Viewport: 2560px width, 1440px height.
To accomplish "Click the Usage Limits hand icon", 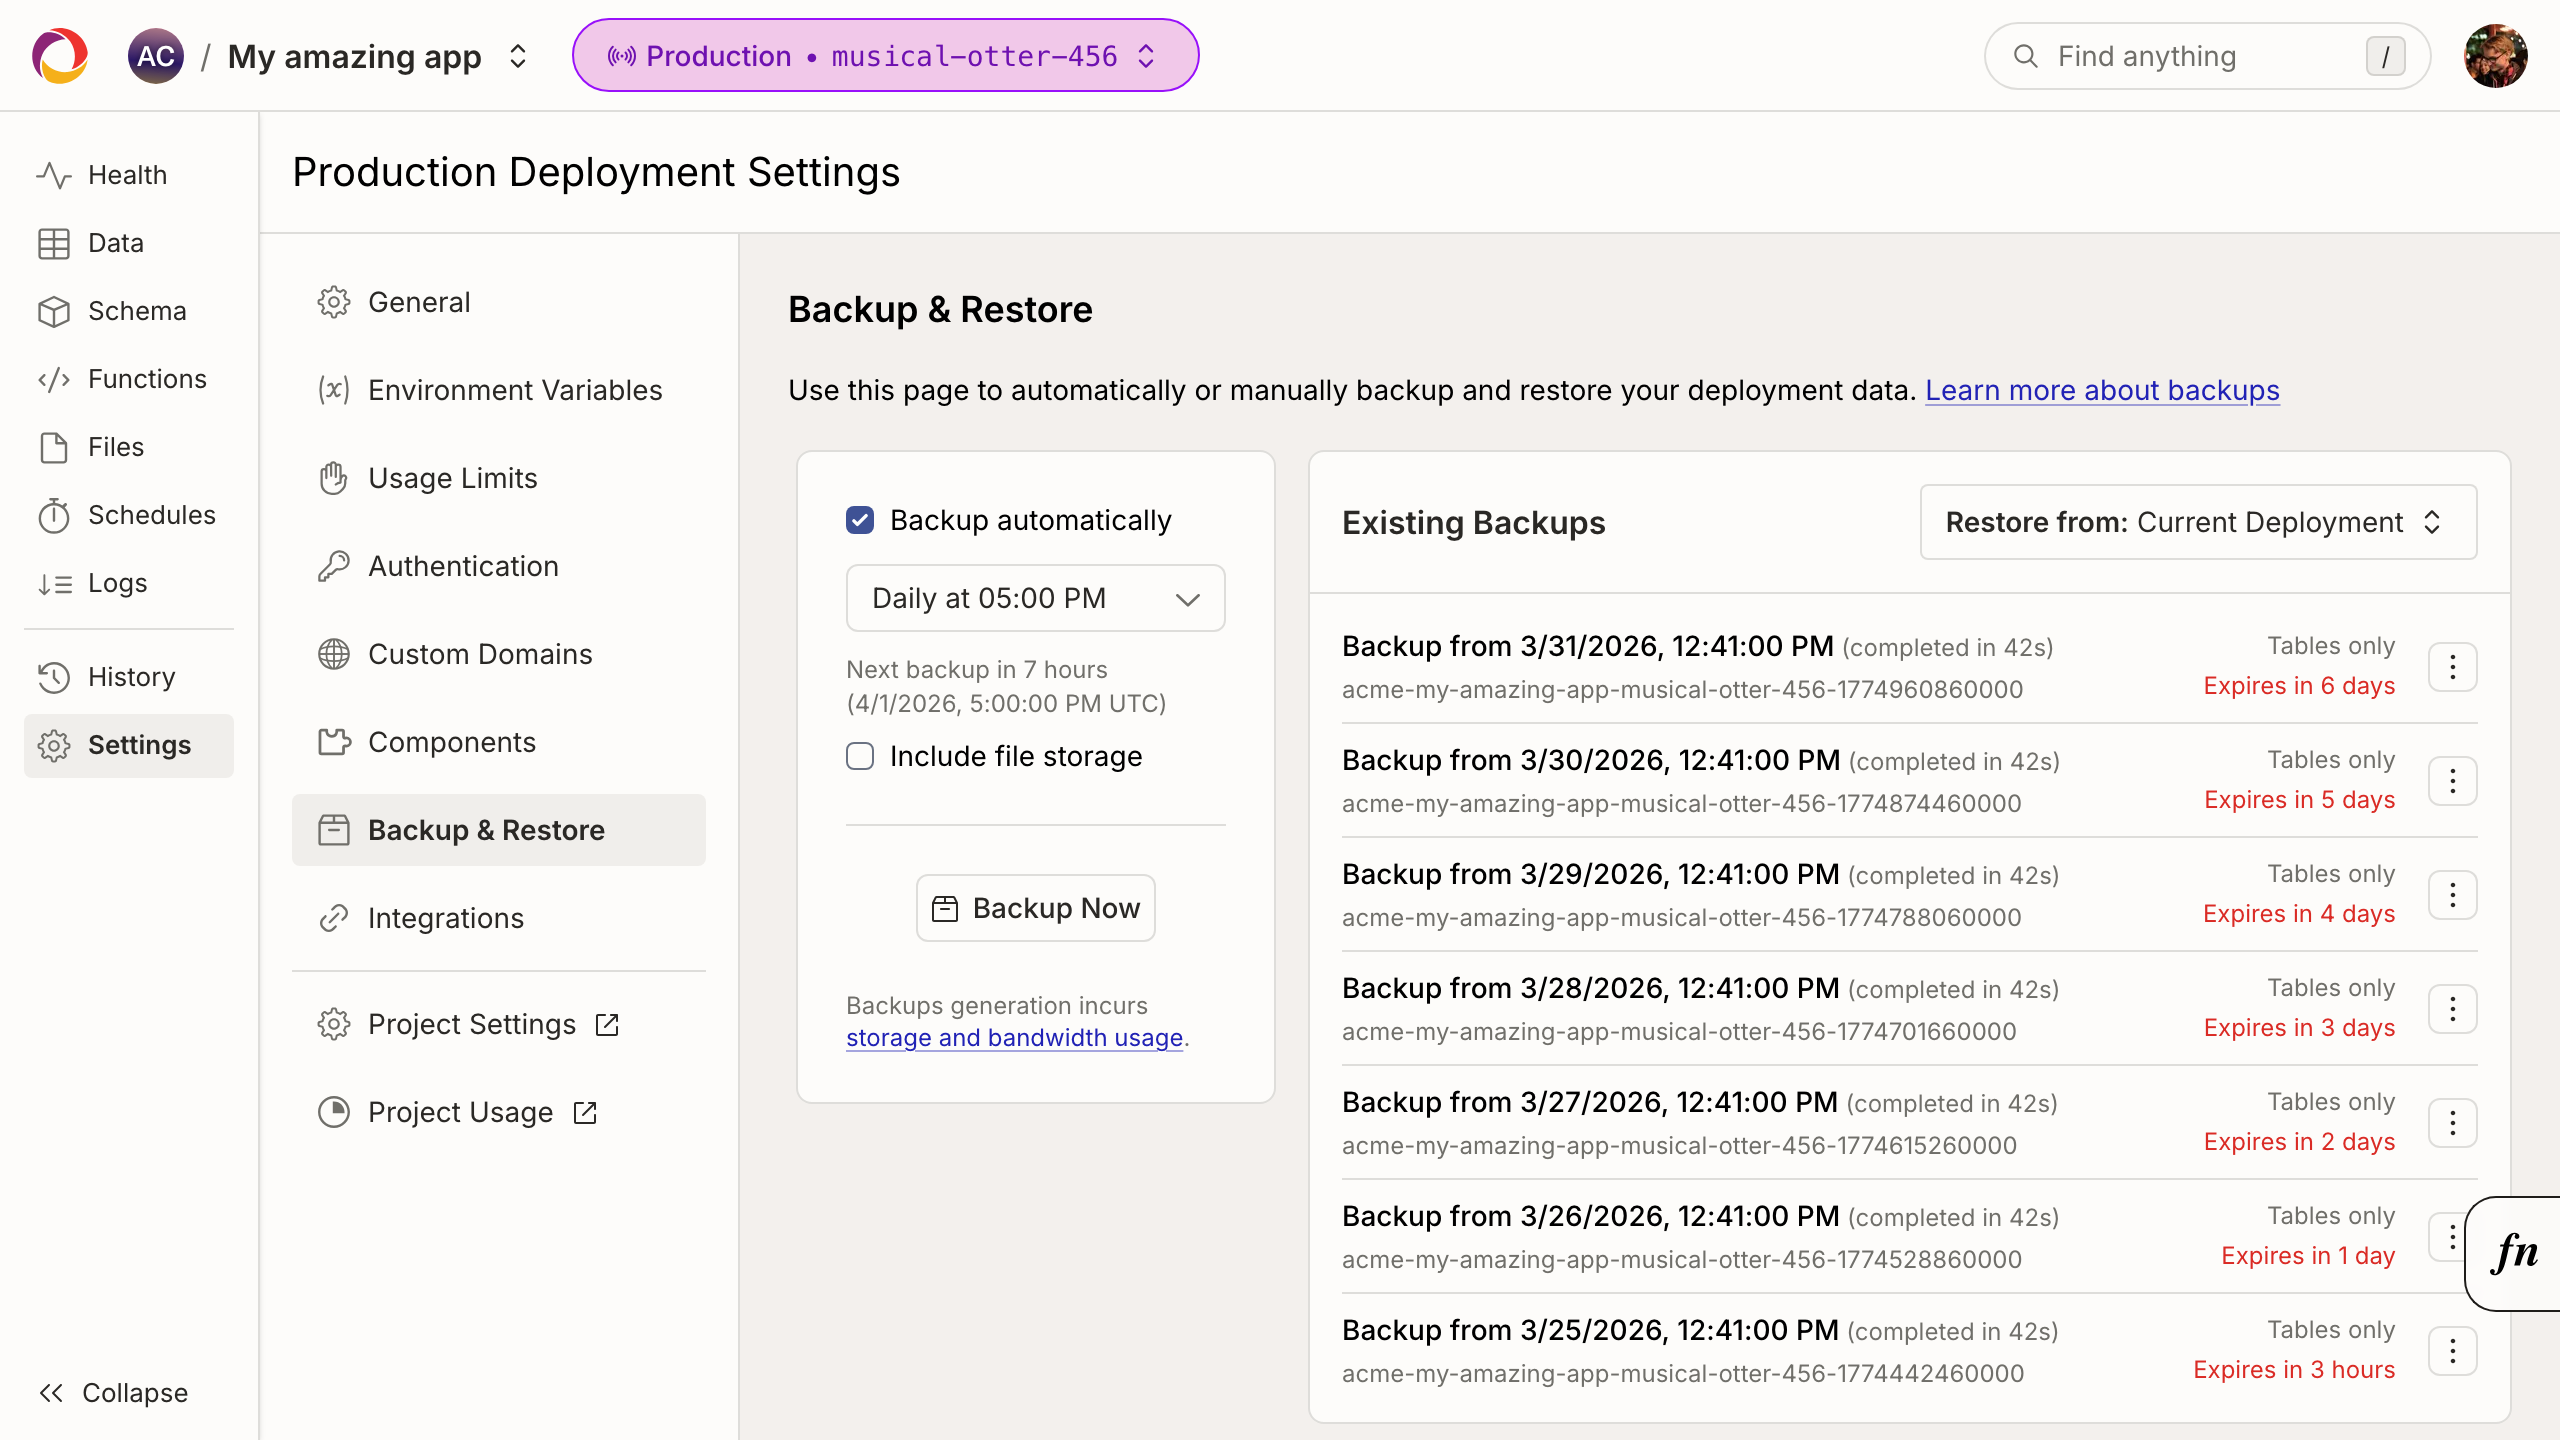I will pyautogui.click(x=334, y=478).
